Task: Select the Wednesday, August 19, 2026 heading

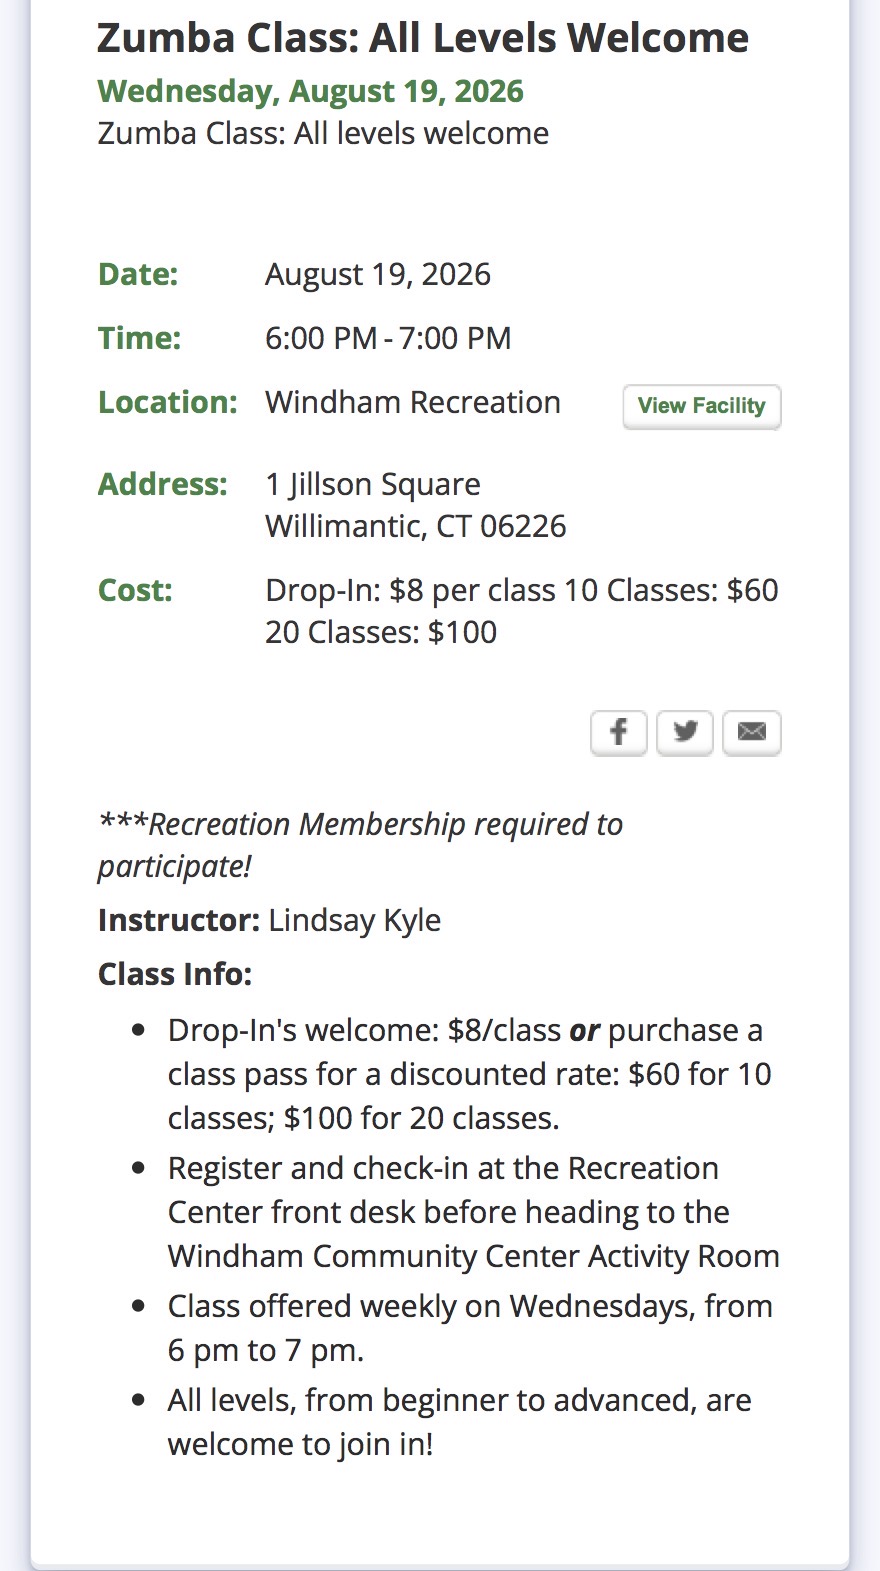Action: pos(311,91)
